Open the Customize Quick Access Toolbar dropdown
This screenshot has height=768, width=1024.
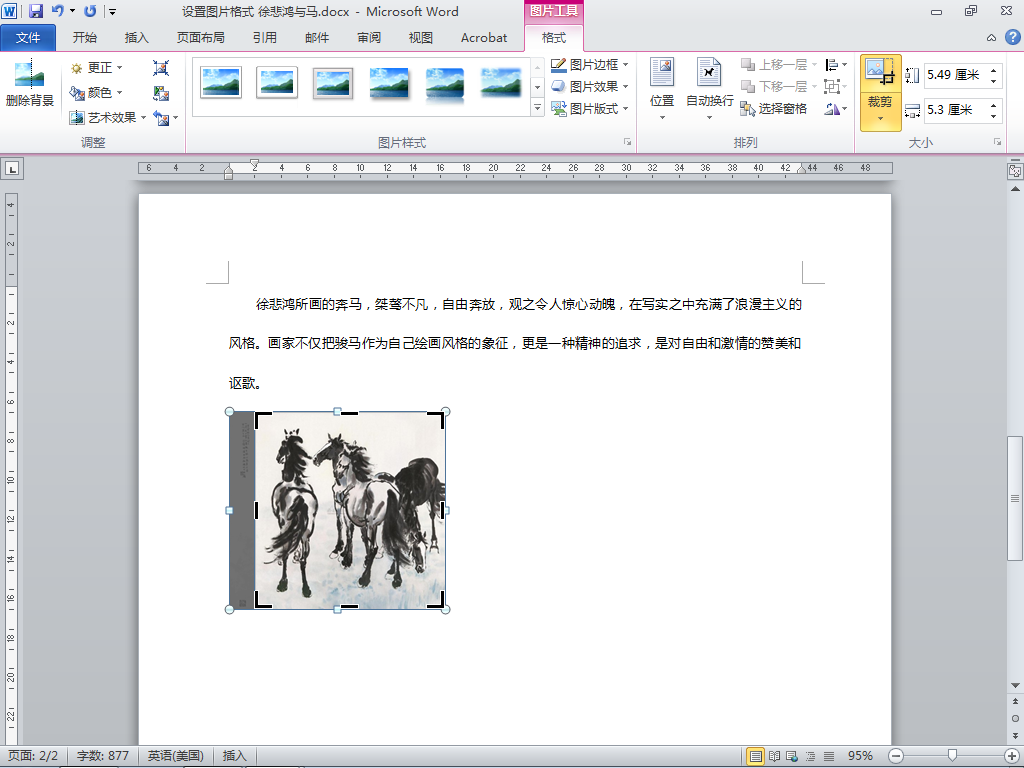click(x=112, y=12)
